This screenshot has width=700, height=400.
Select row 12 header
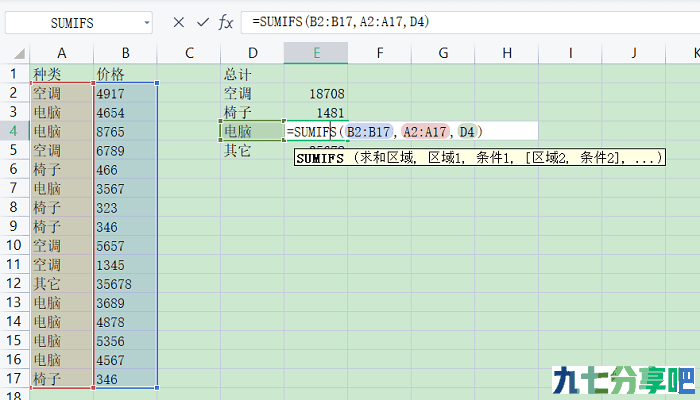14,283
